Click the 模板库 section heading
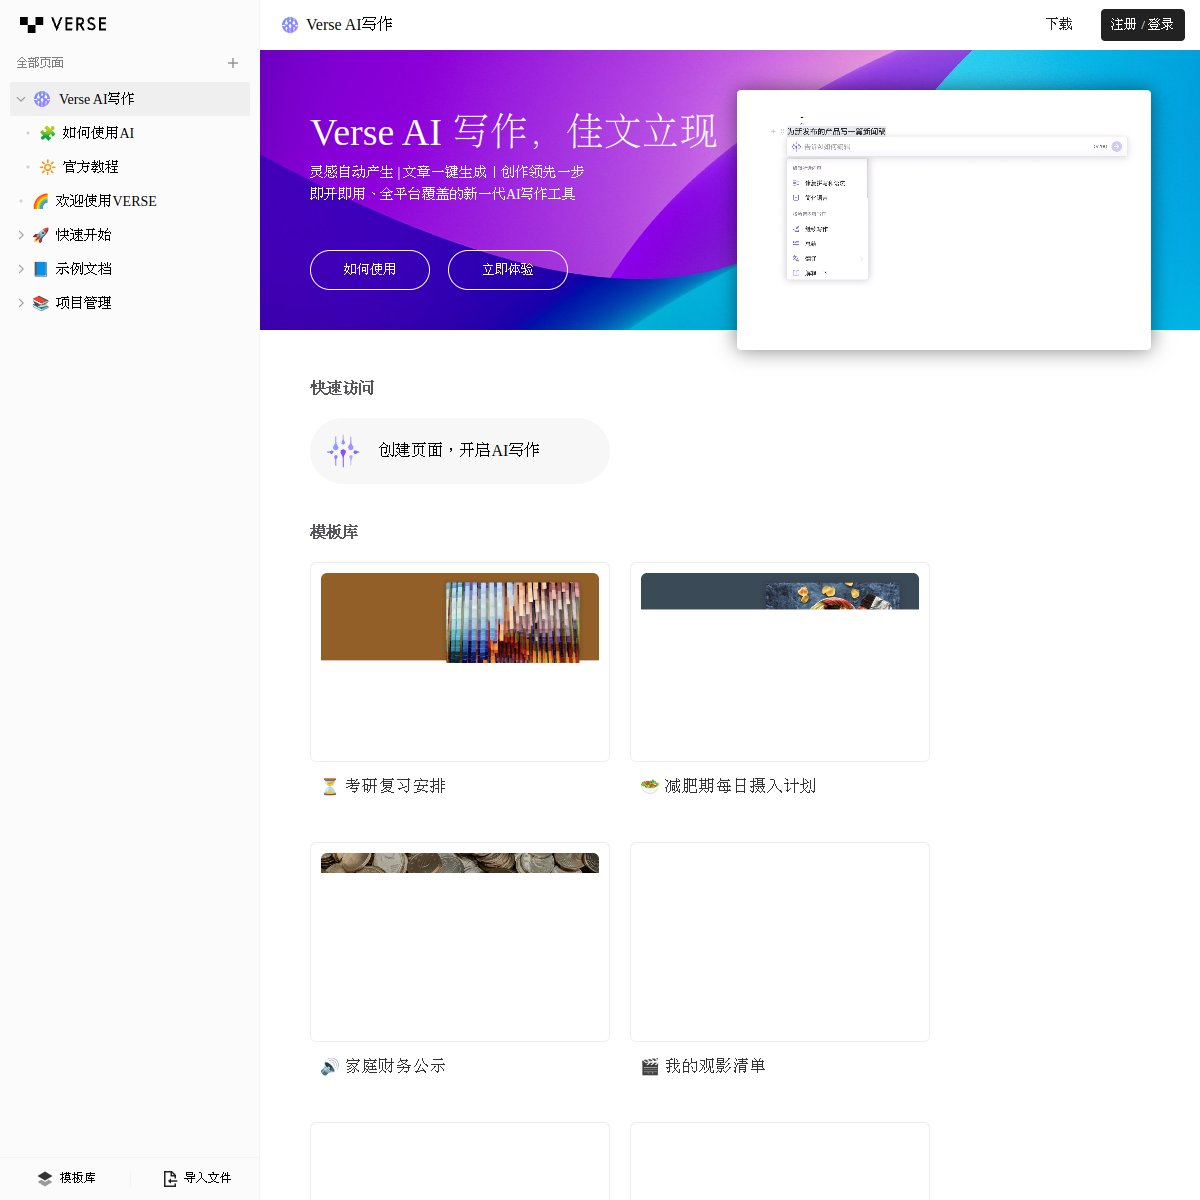1200x1200 pixels. (x=334, y=532)
